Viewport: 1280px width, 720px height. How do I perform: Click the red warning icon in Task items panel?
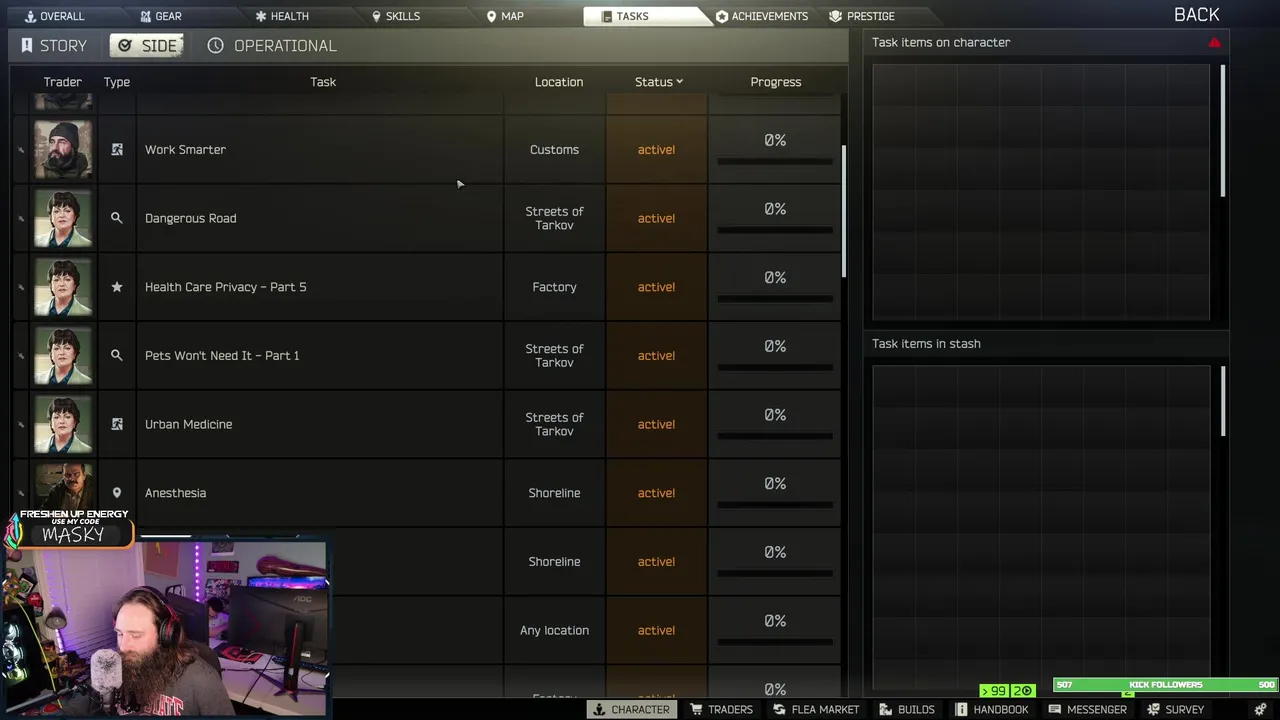coord(1214,43)
